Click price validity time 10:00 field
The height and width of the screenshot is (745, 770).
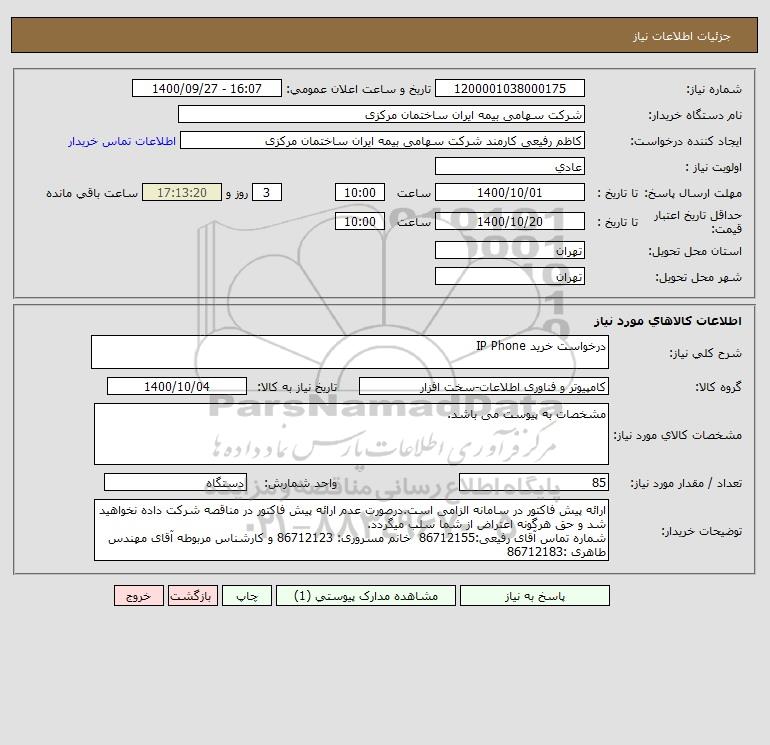point(359,221)
